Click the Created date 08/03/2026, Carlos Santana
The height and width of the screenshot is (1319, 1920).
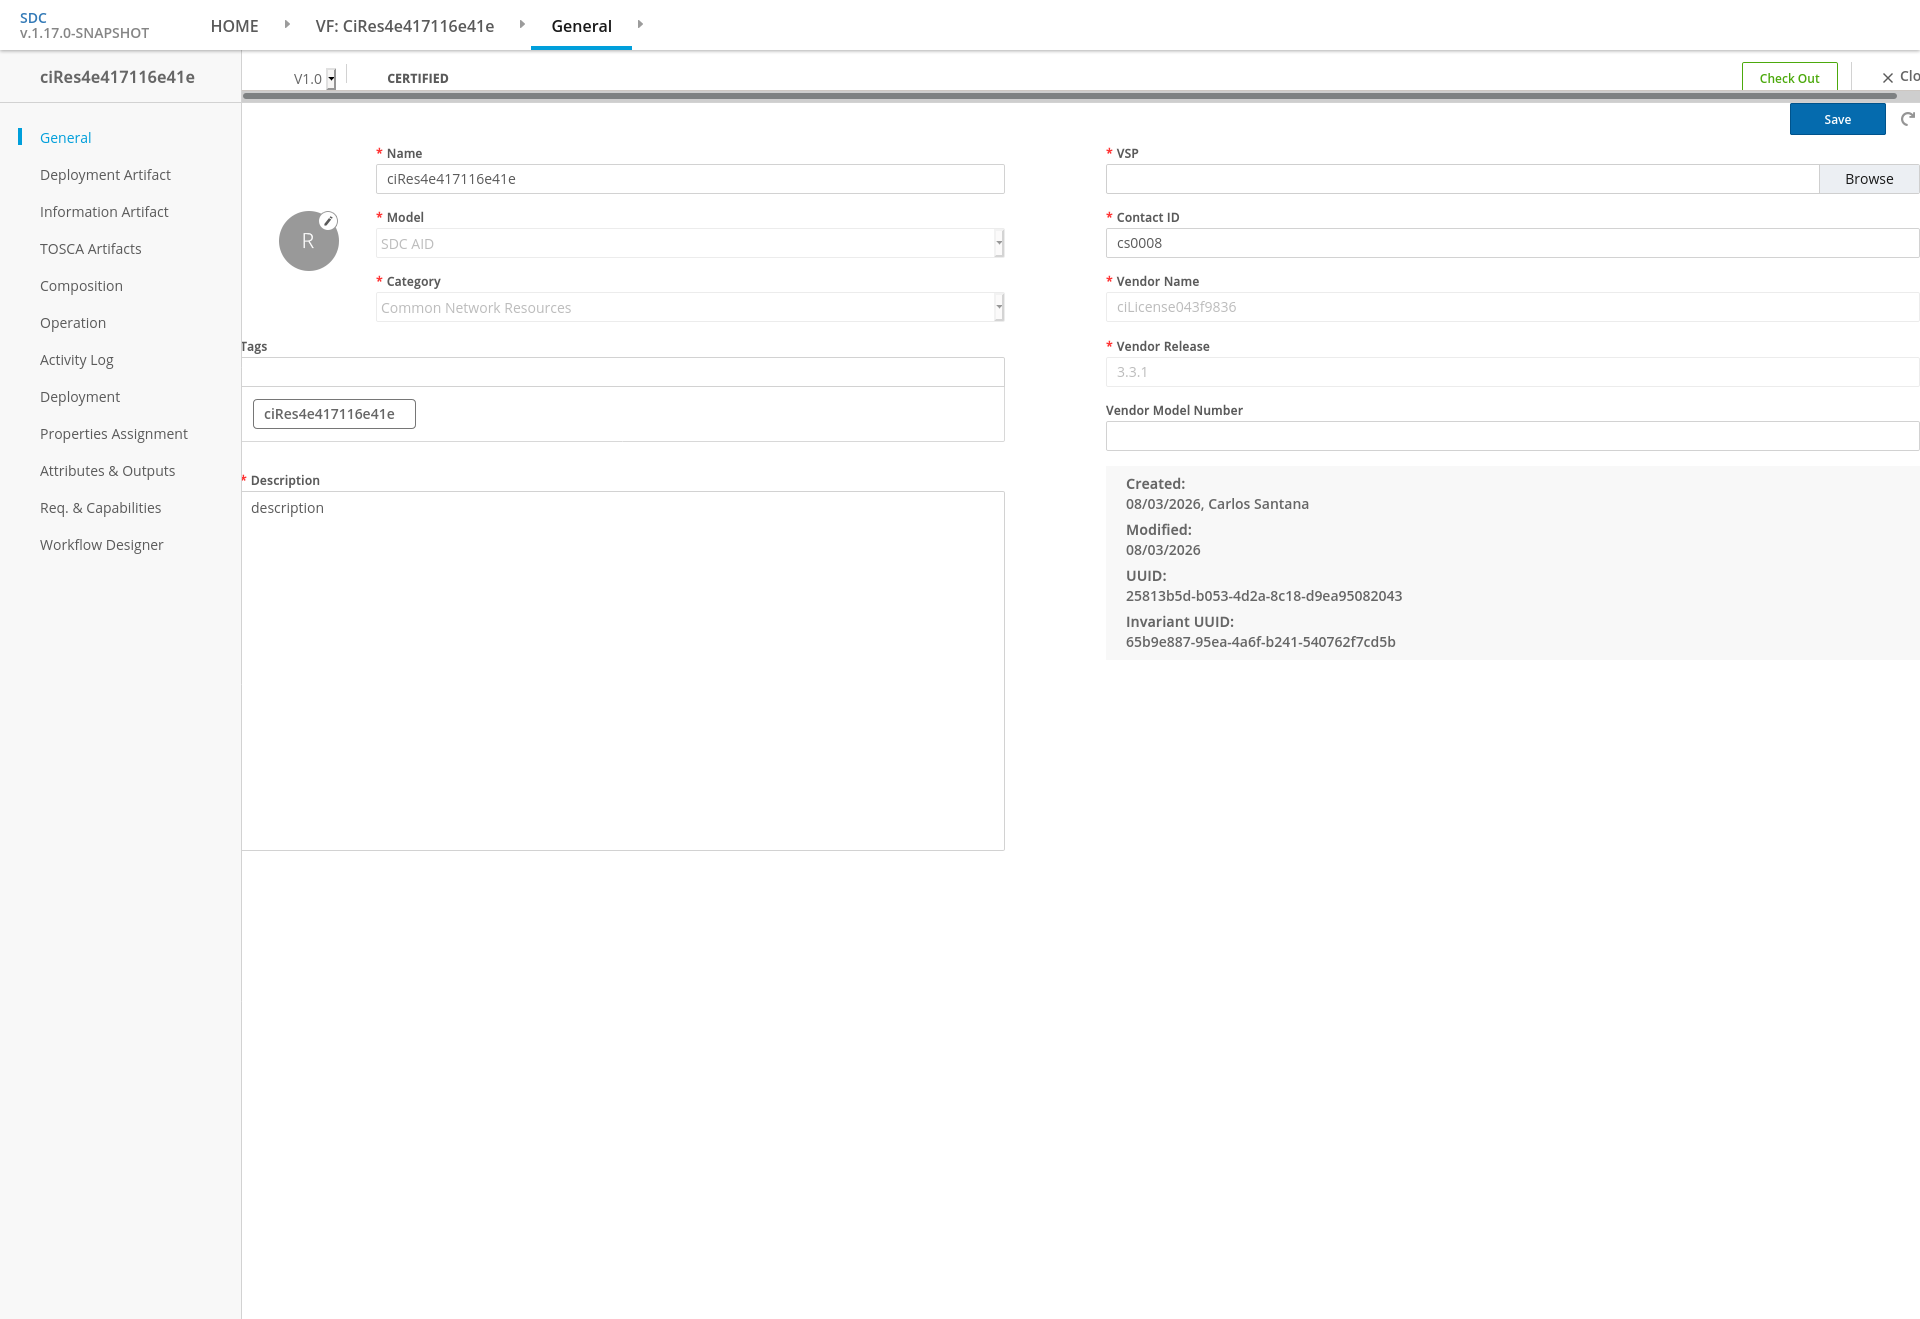1217,504
